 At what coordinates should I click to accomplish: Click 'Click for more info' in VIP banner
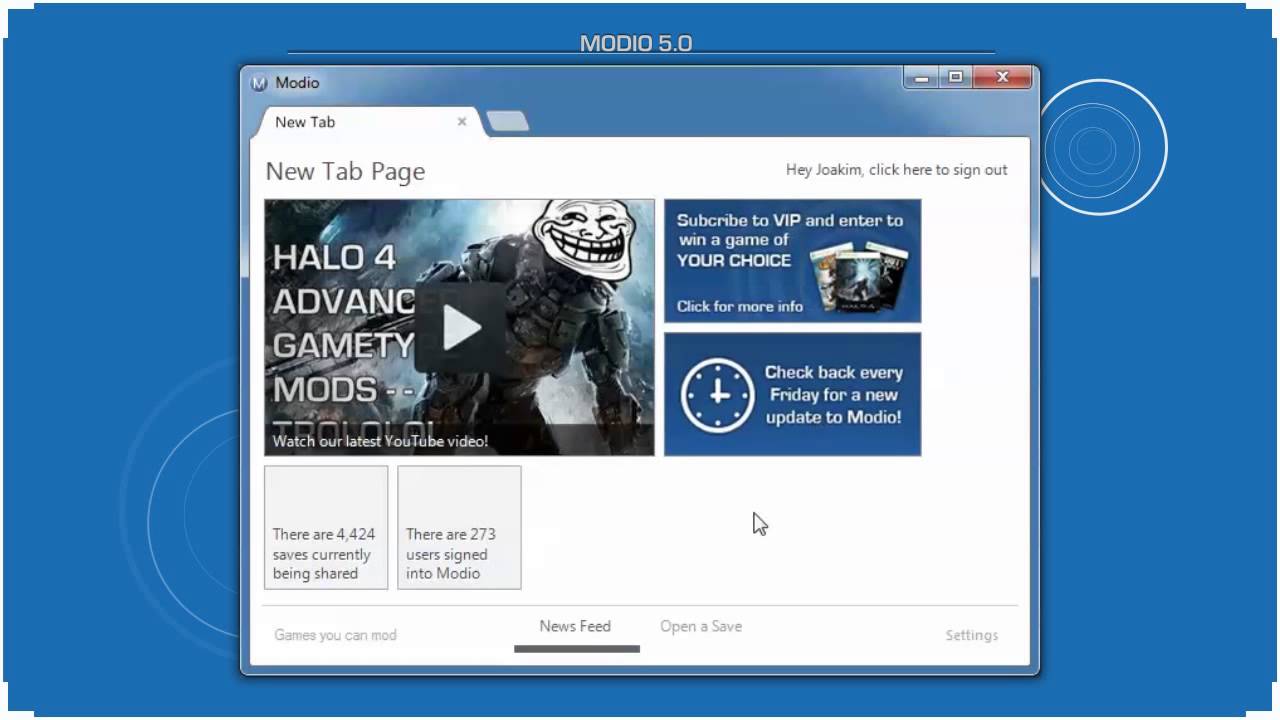pyautogui.click(x=740, y=306)
